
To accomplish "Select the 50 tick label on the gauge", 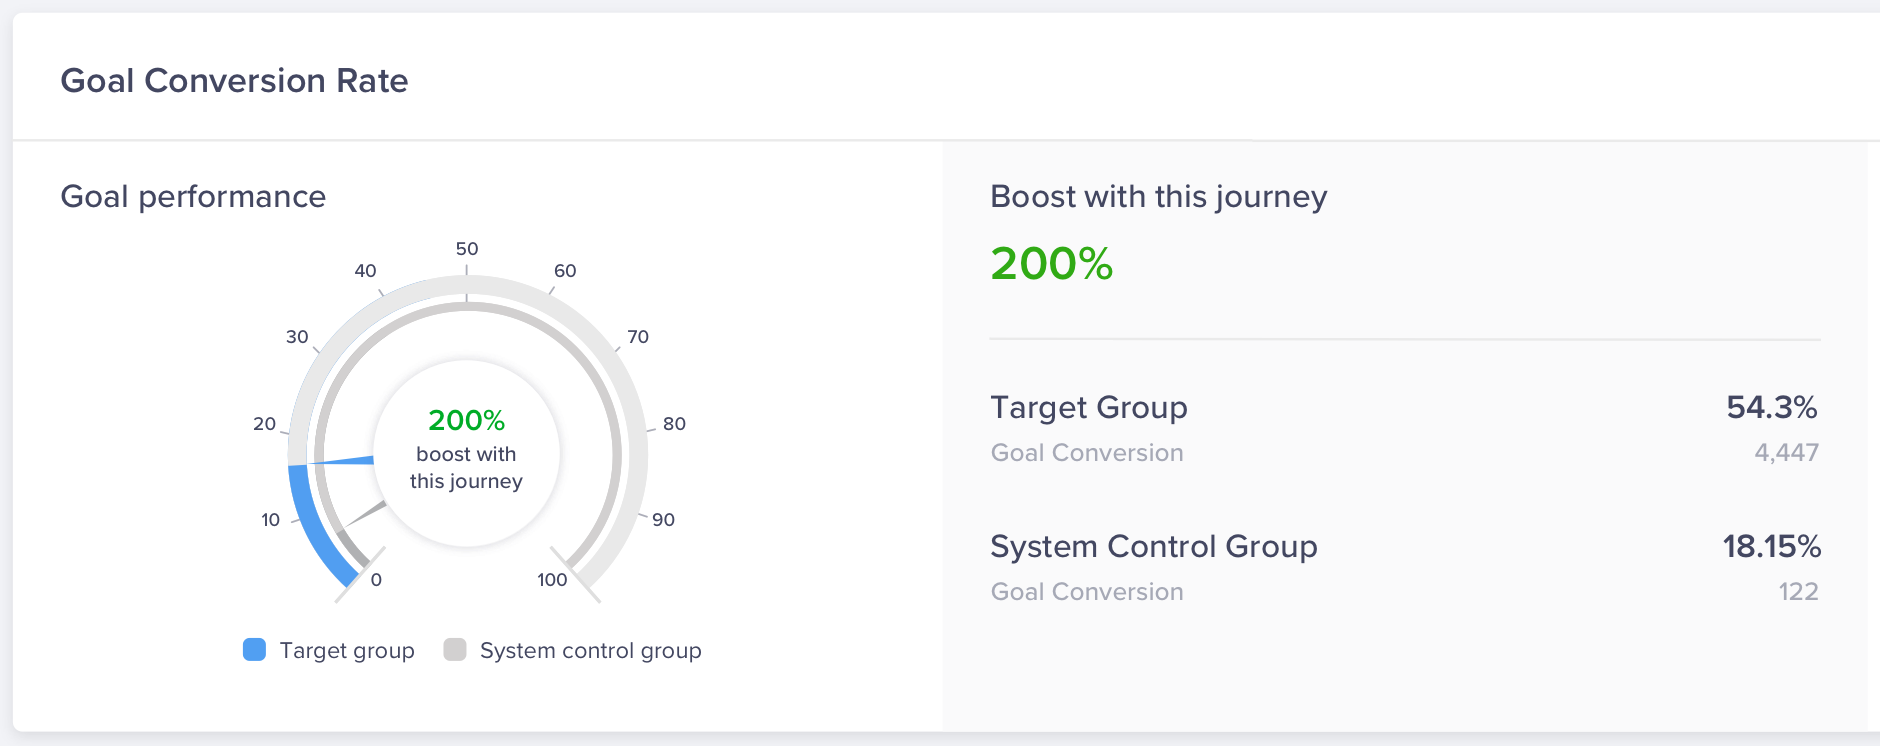I will [467, 249].
